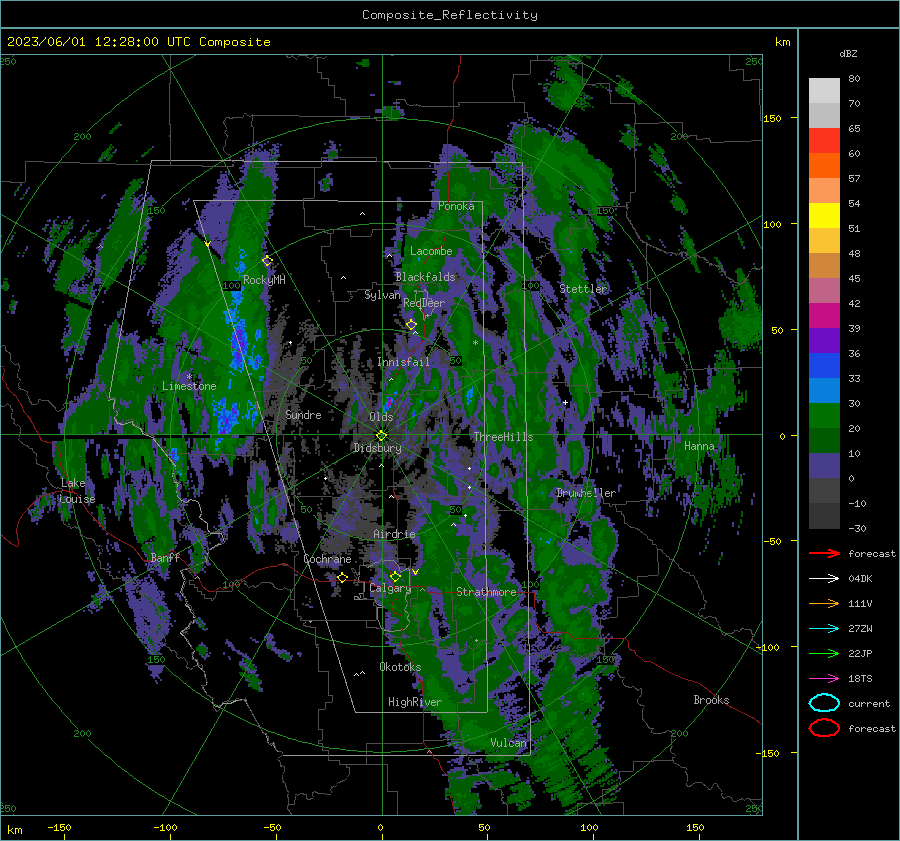Click the Blackfalds city label
The height and width of the screenshot is (841, 900).
pos(425,277)
